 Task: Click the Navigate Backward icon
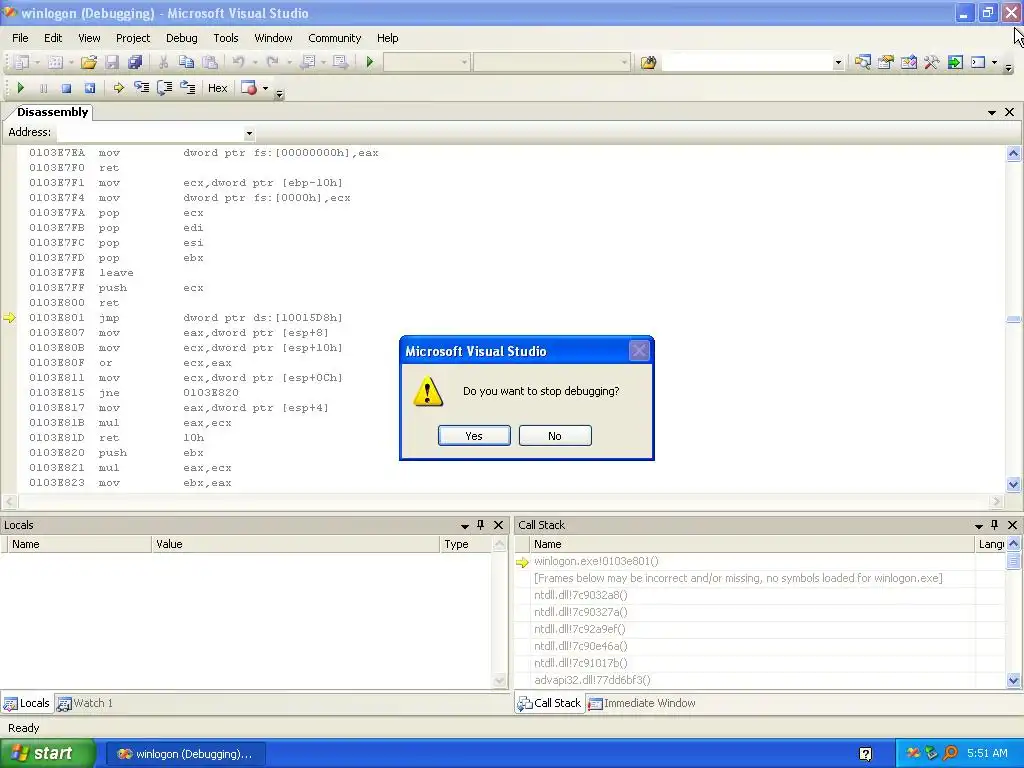(308, 62)
